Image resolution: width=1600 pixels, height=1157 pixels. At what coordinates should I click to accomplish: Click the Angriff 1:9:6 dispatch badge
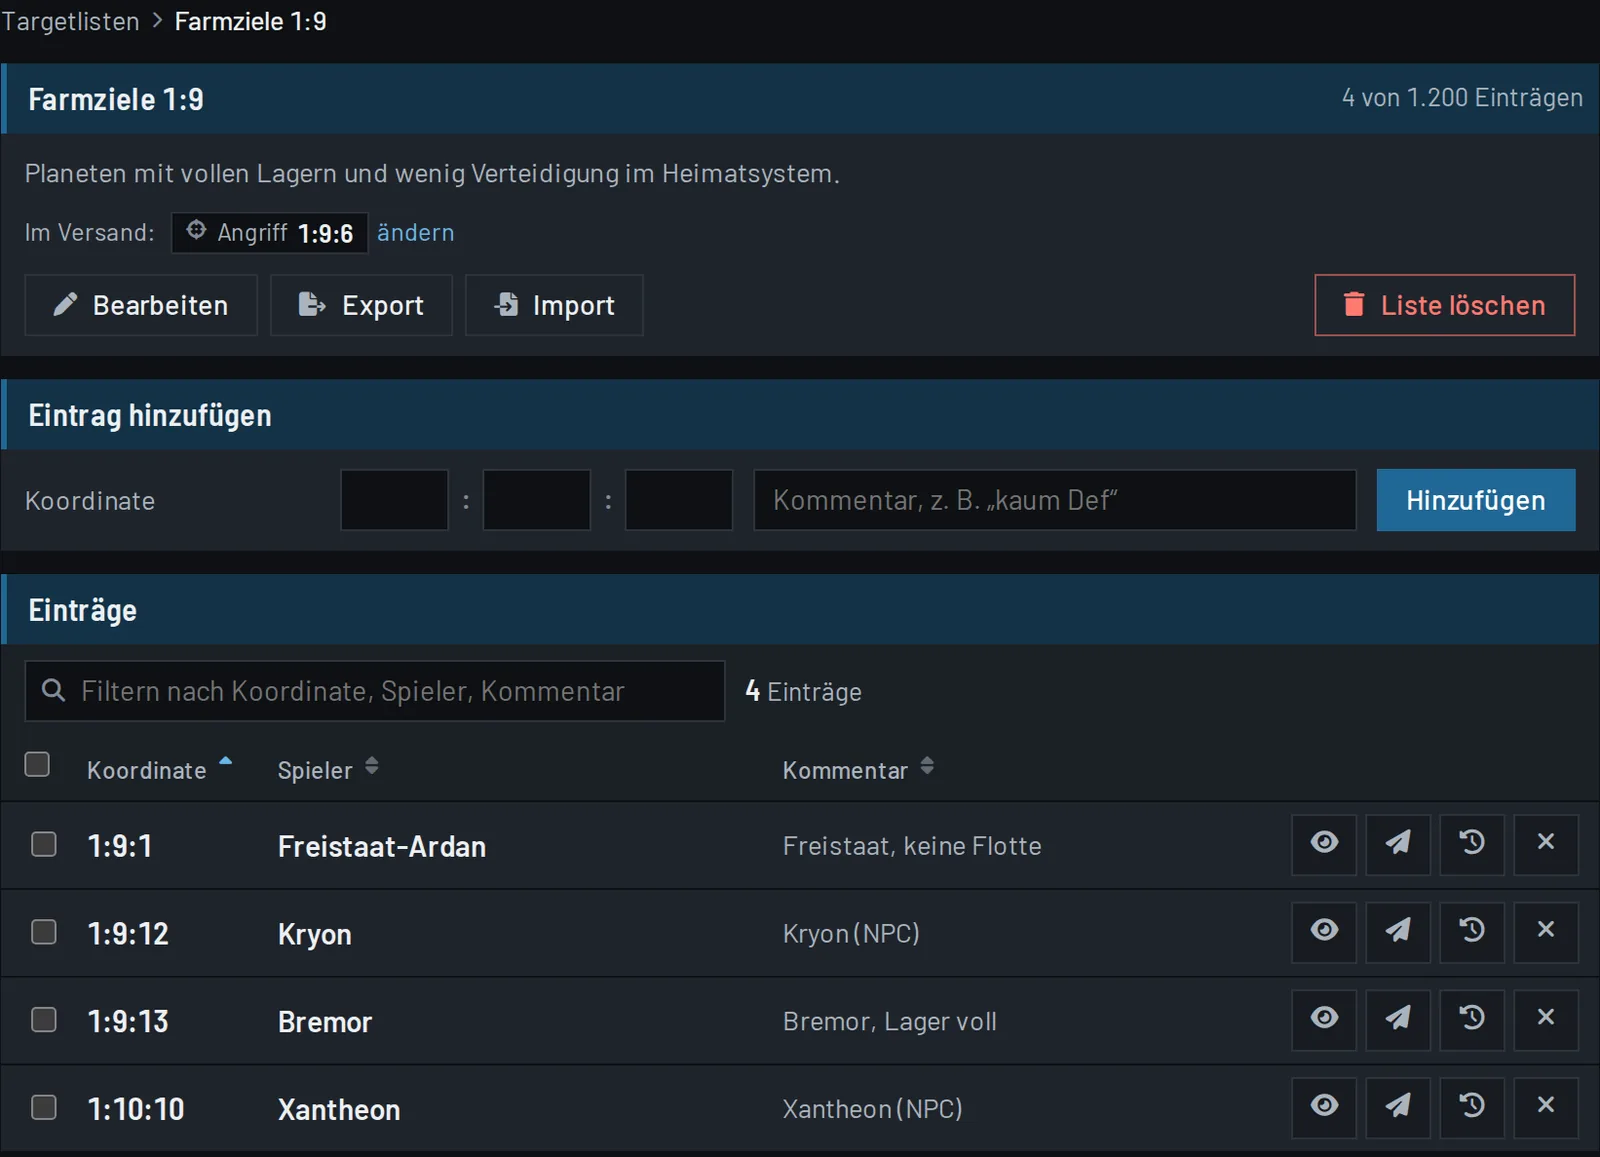tap(270, 233)
